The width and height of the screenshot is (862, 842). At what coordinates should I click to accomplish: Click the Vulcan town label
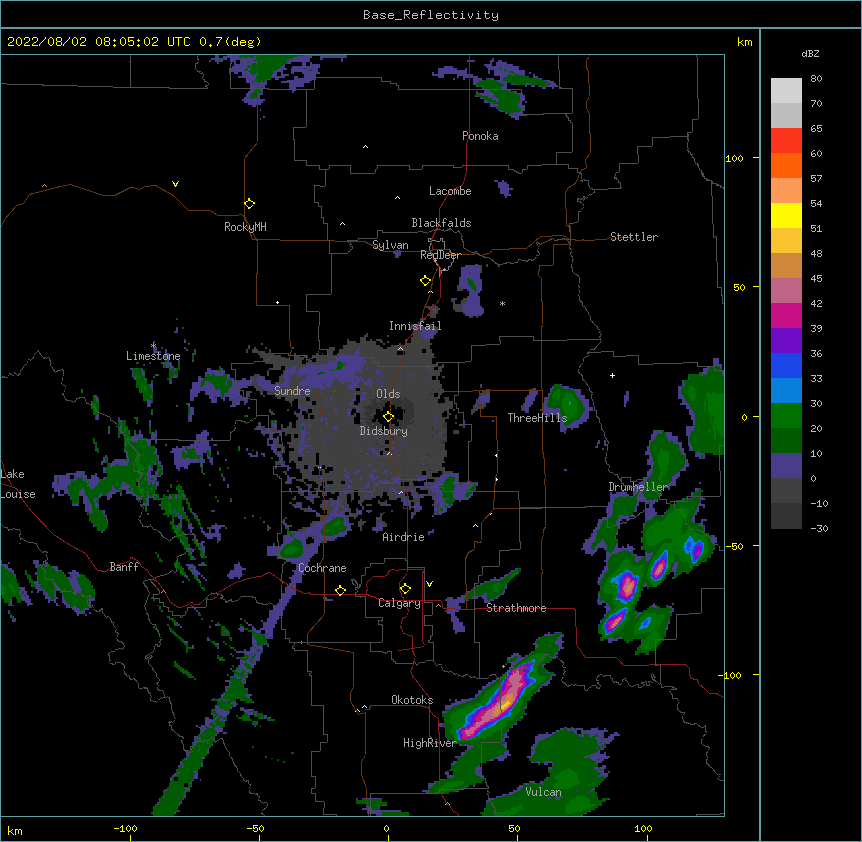(x=543, y=792)
